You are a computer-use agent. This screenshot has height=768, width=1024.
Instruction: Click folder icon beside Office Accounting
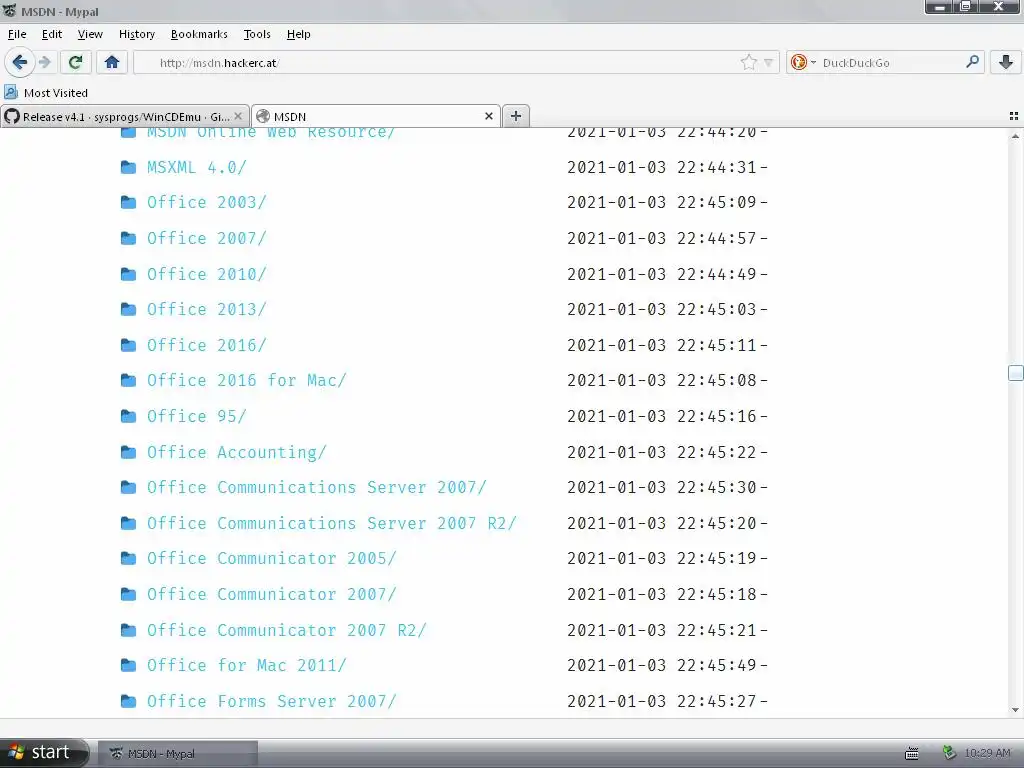[x=129, y=452]
